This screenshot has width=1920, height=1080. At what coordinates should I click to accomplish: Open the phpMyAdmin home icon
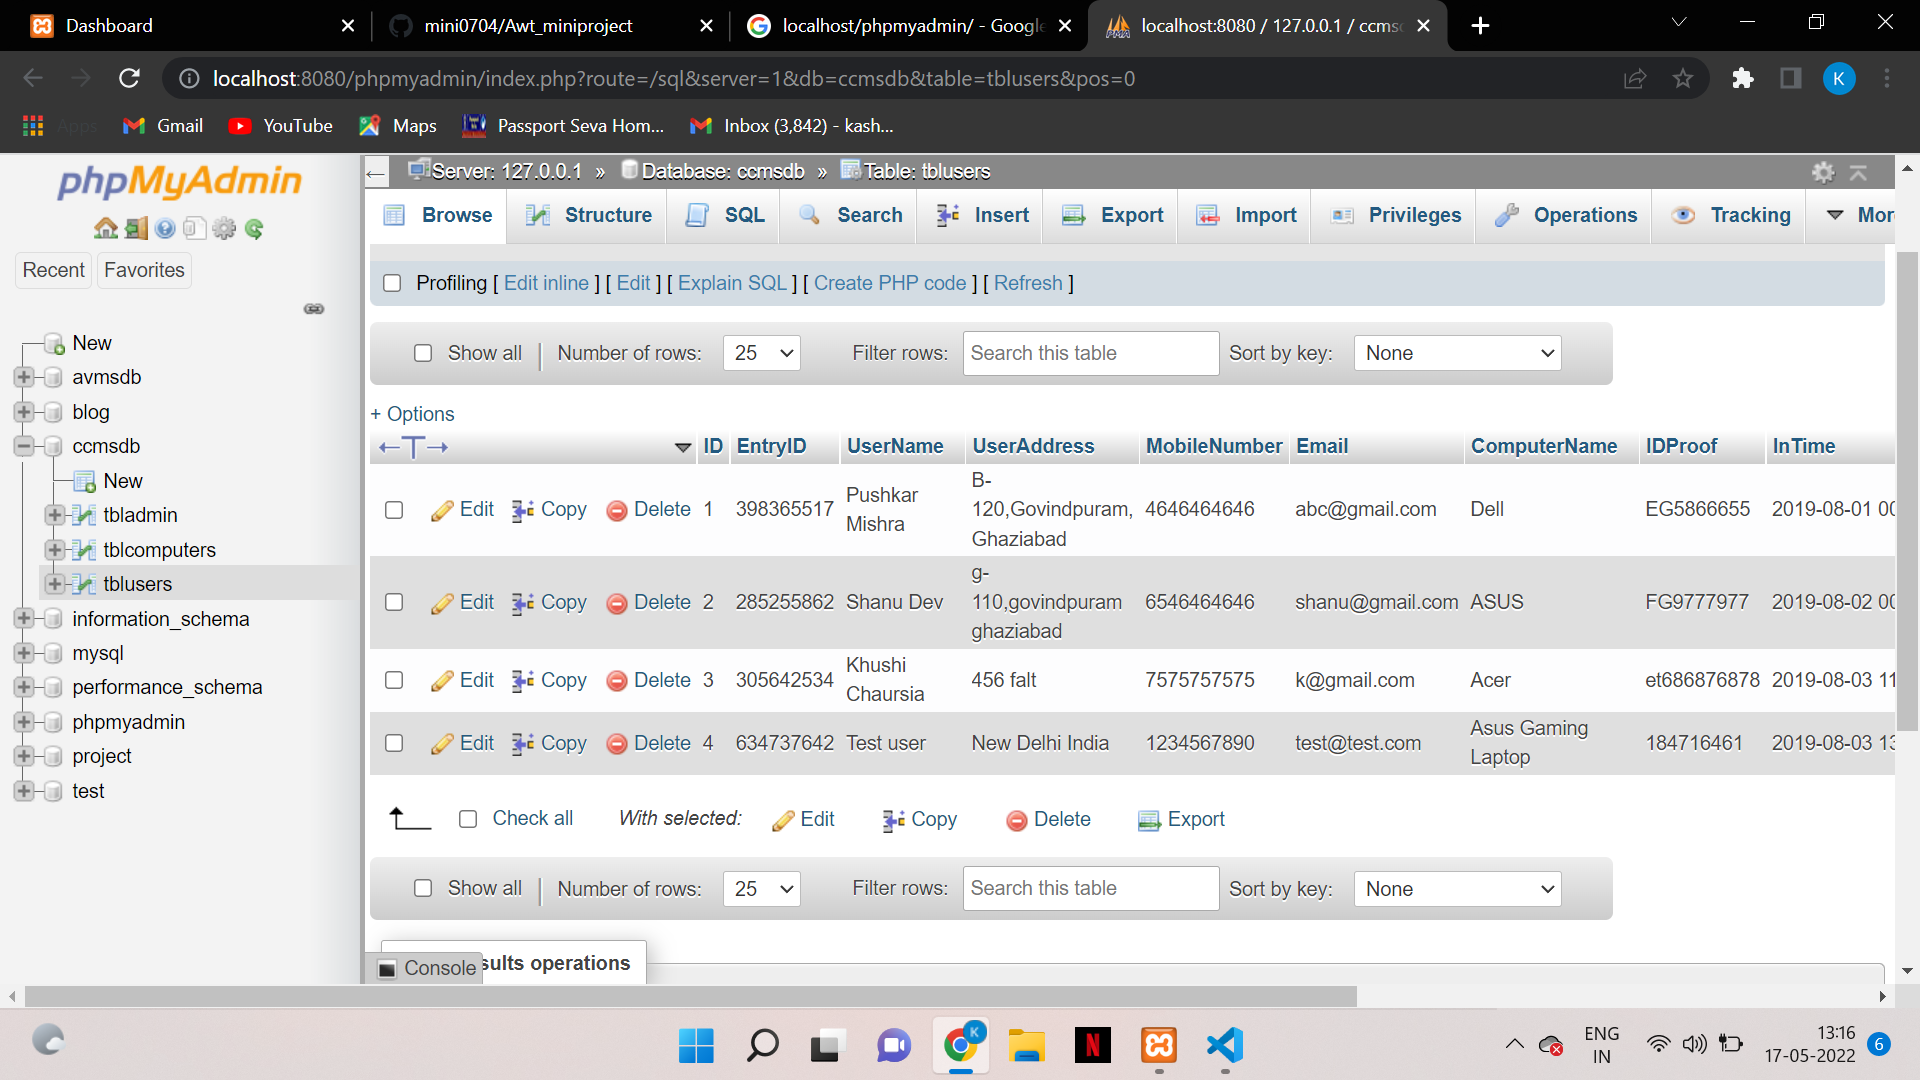(105, 228)
